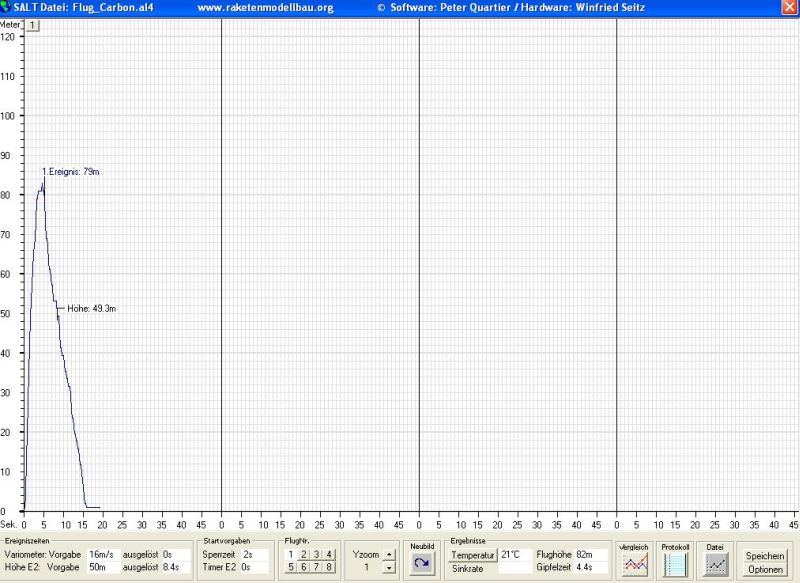Open Optionen settings
The width and height of the screenshot is (800, 583).
pos(765,569)
